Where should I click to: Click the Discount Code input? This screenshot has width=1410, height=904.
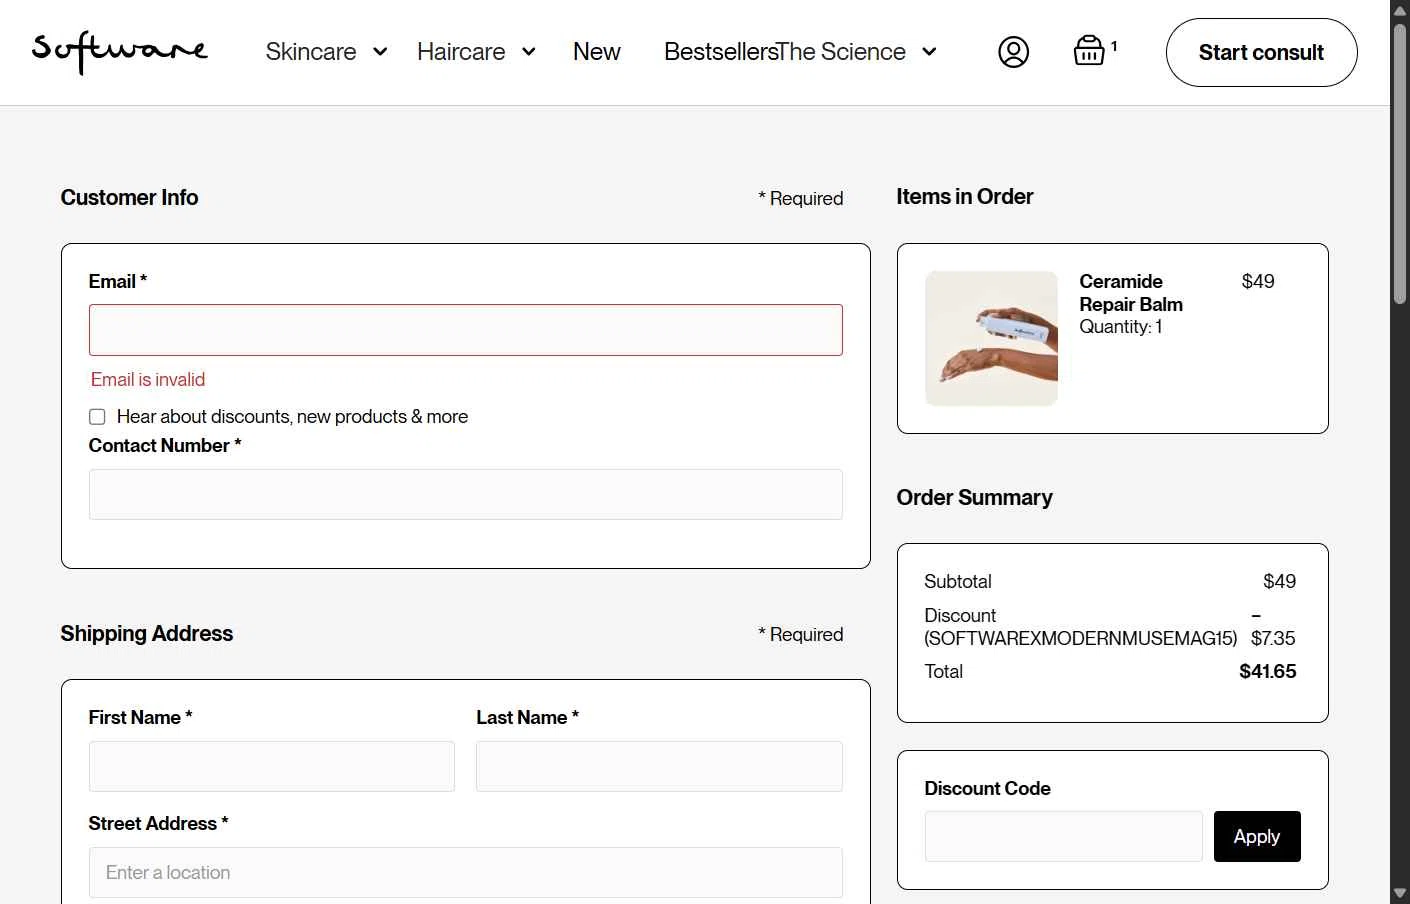click(x=1064, y=836)
